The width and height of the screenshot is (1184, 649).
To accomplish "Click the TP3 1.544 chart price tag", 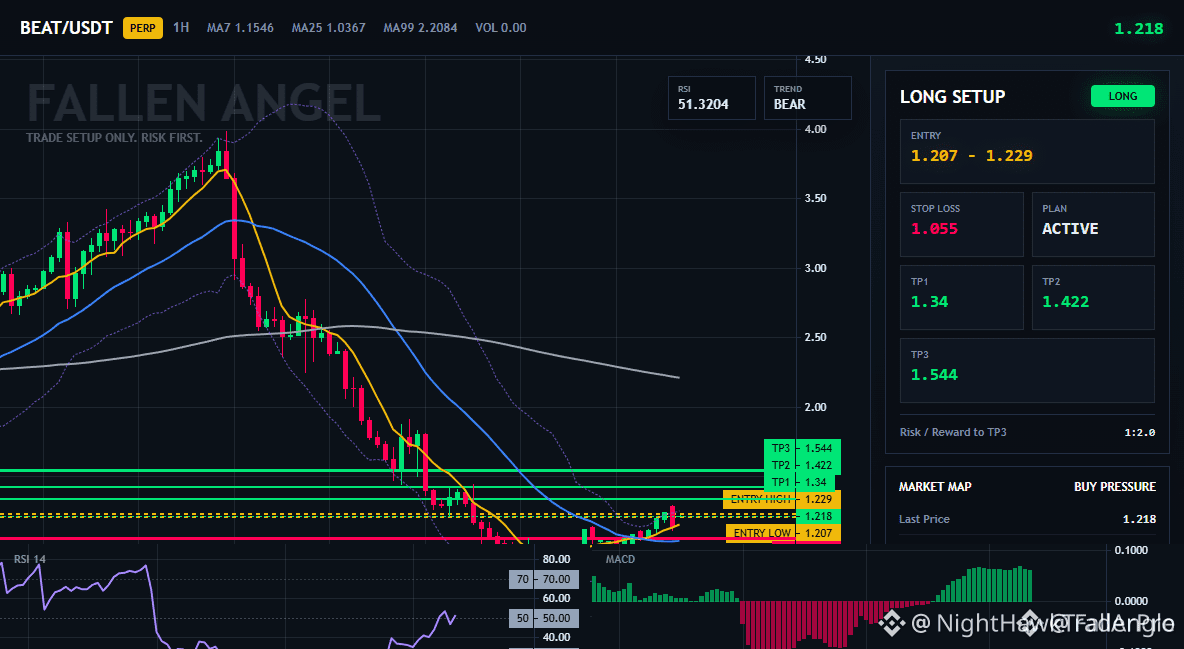I will (x=802, y=448).
